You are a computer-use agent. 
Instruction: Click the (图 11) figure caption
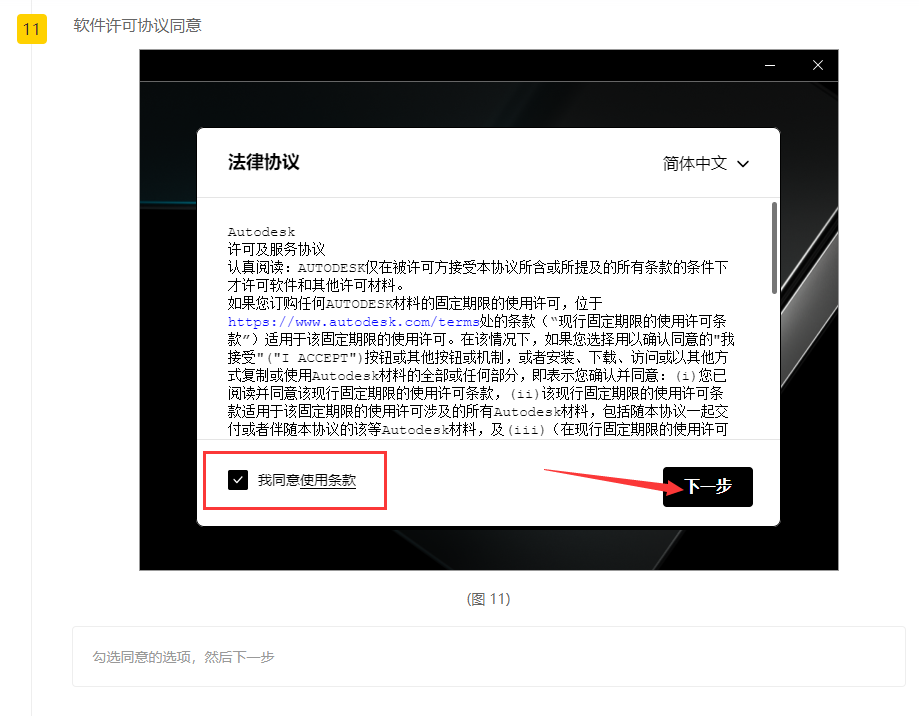(x=488, y=599)
